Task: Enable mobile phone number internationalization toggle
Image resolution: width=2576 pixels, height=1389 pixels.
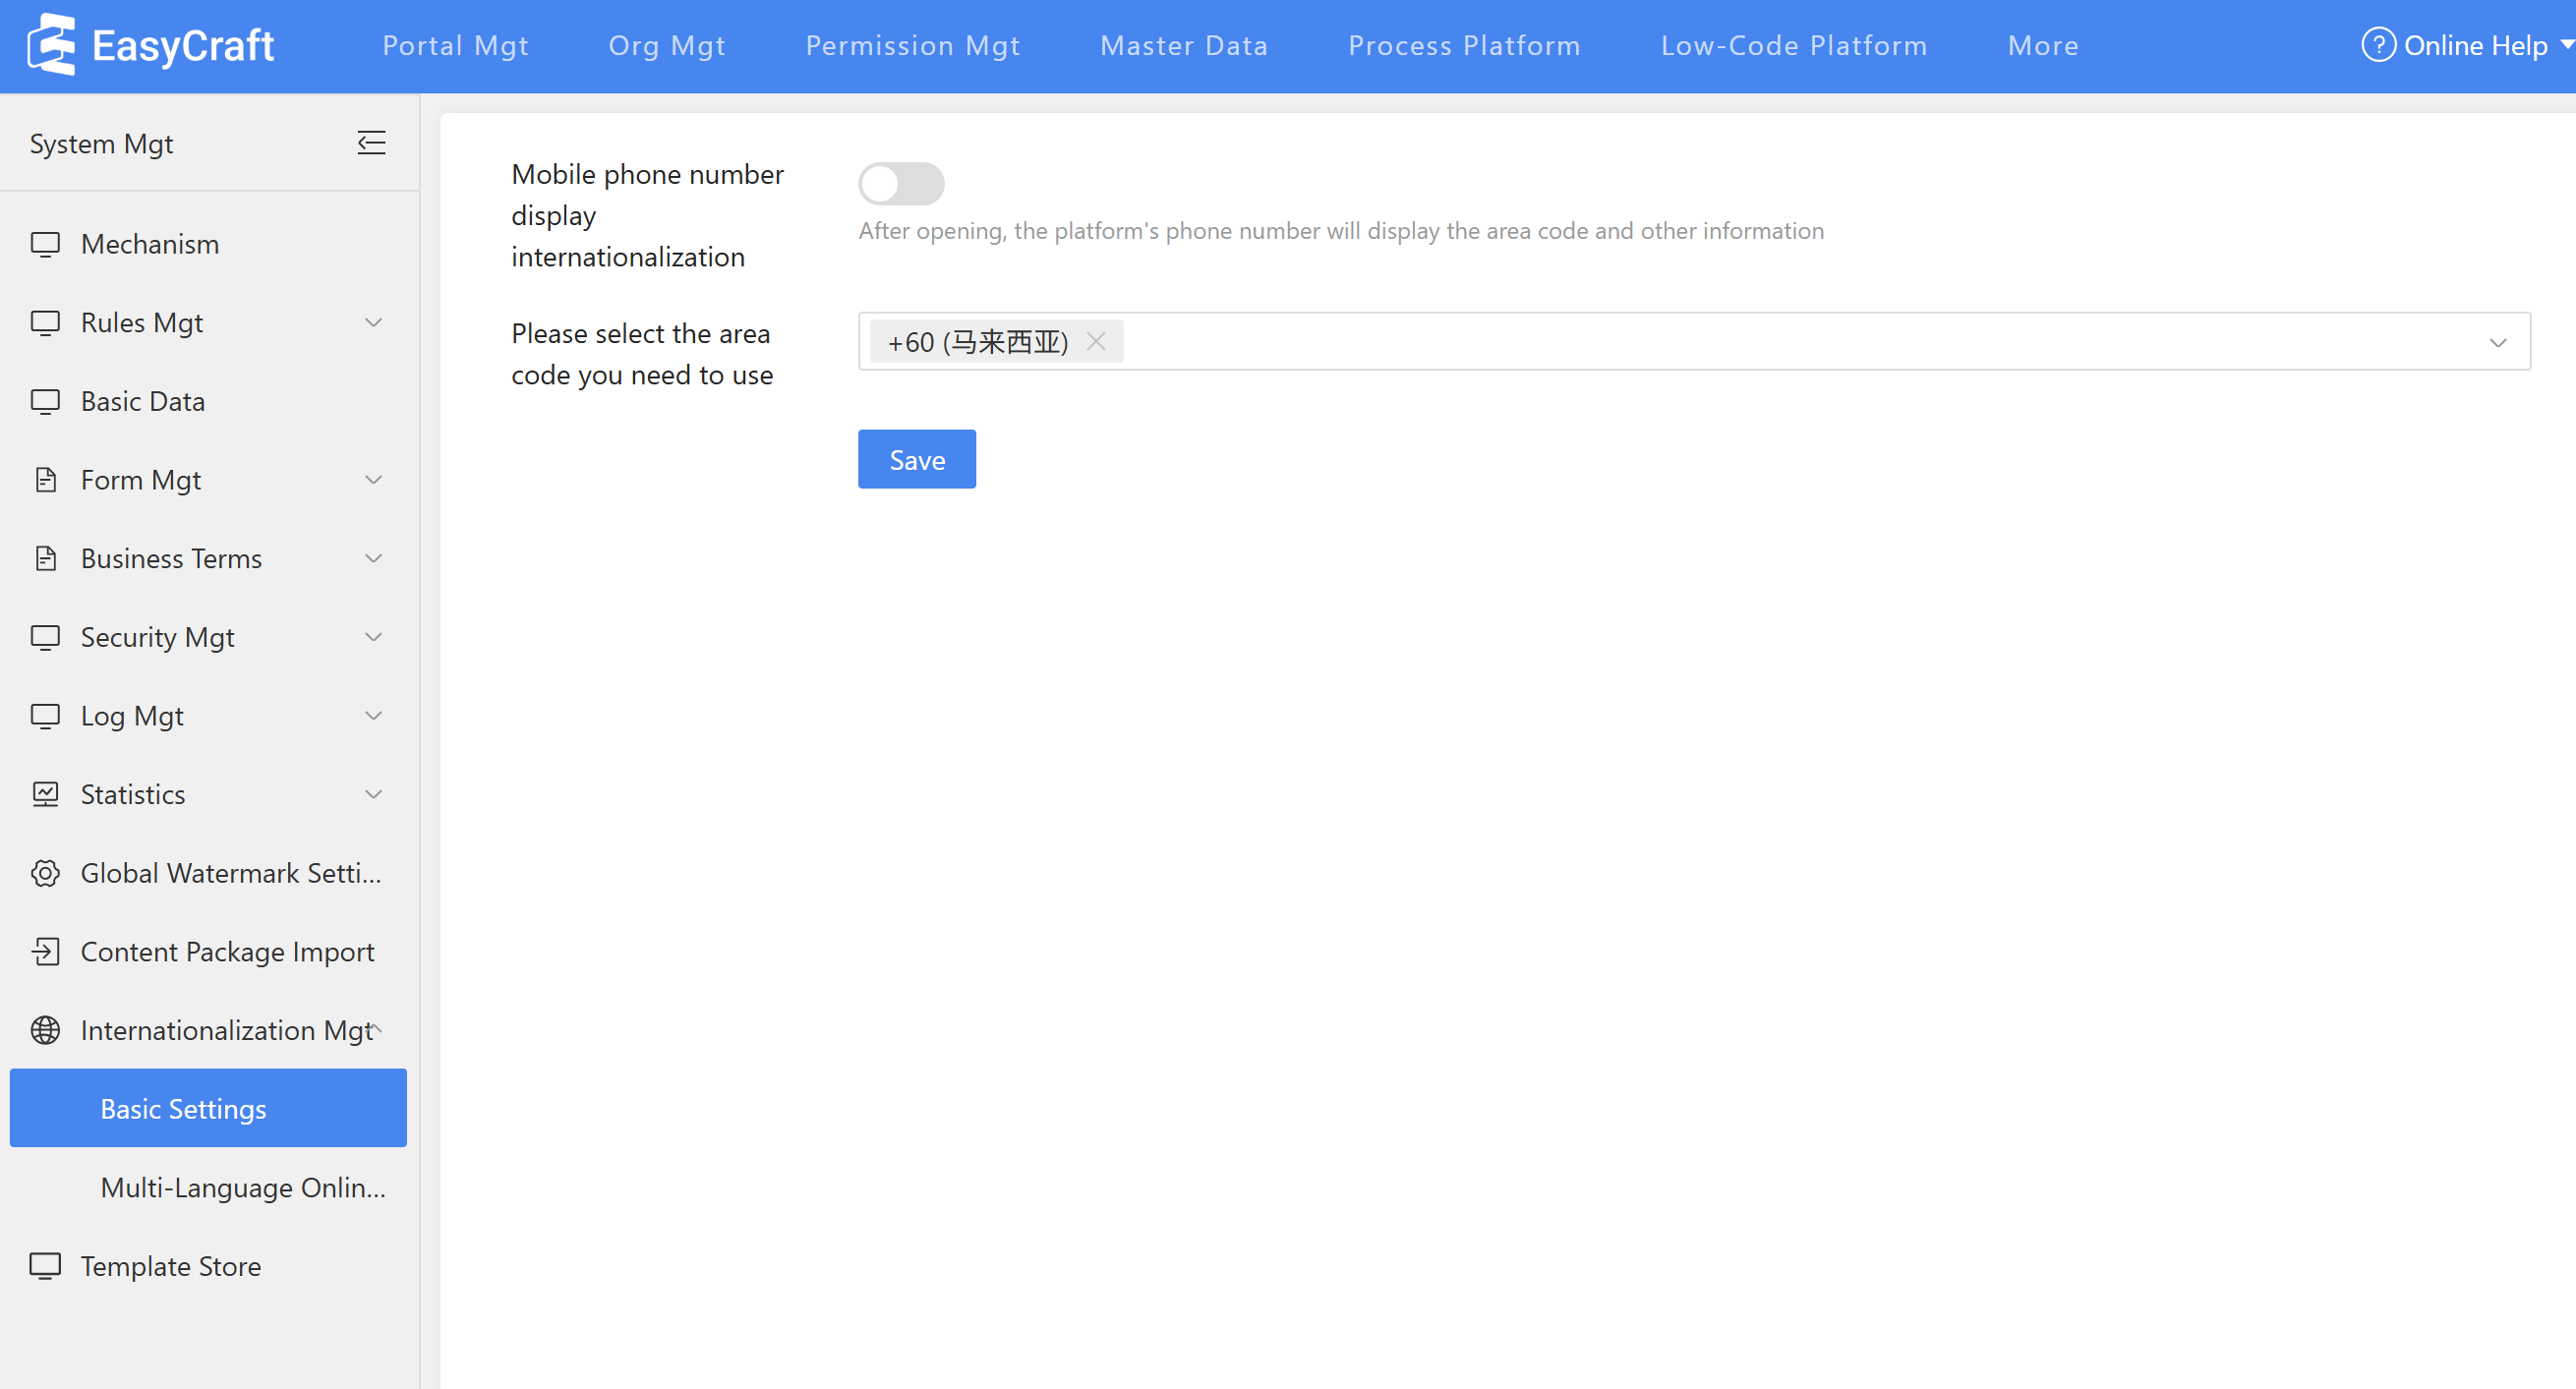Action: [x=901, y=183]
